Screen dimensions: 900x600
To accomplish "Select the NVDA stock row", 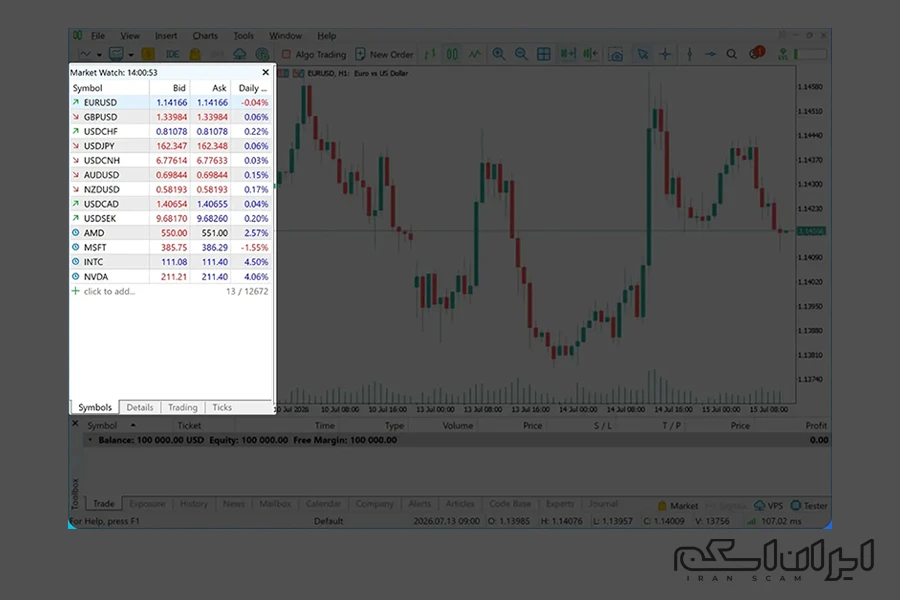I will click(170, 276).
